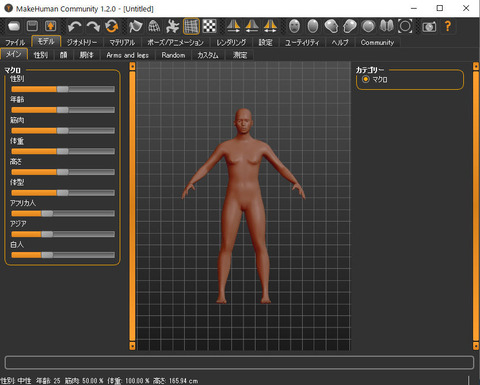
Task: Click the reset camera view icon
Action: point(405,26)
